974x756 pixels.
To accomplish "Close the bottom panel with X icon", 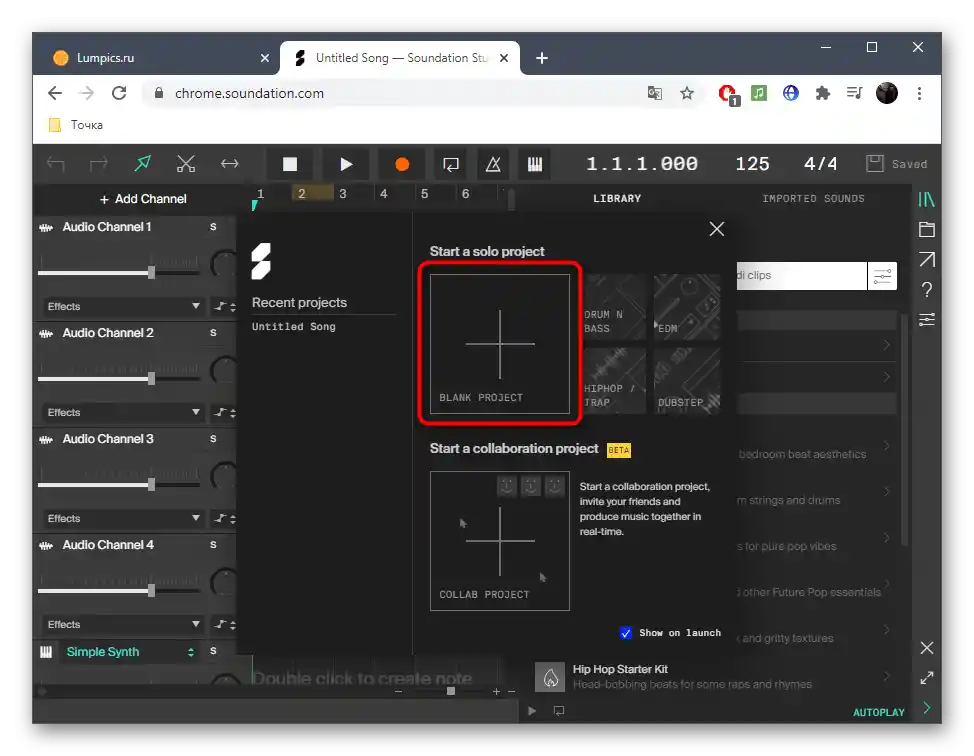I will coord(927,648).
